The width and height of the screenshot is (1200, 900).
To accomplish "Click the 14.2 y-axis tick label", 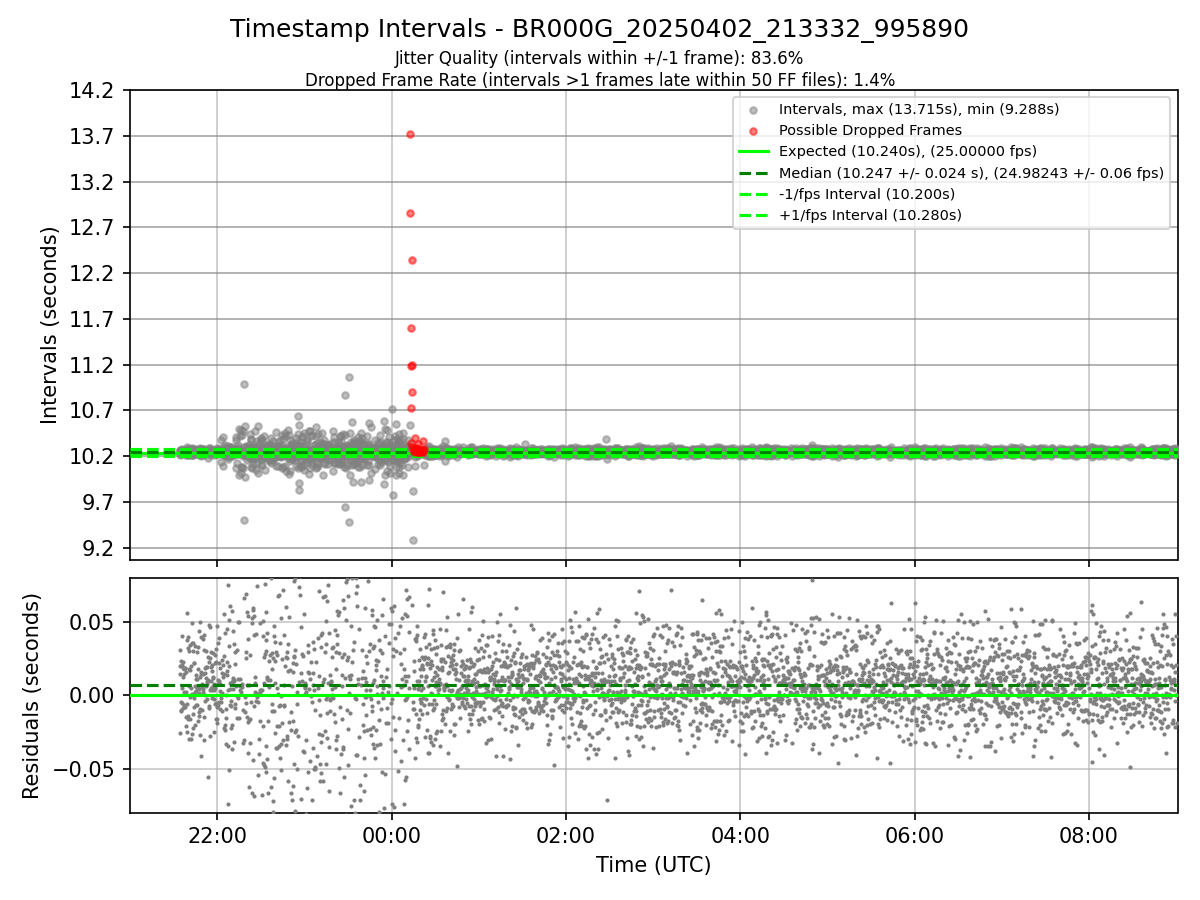I will coord(91,91).
